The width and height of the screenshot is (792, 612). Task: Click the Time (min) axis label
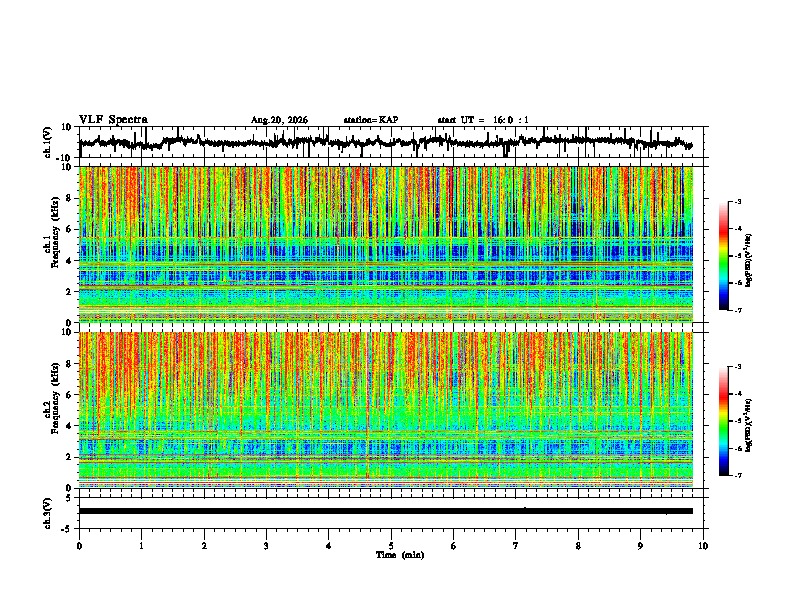[400, 555]
